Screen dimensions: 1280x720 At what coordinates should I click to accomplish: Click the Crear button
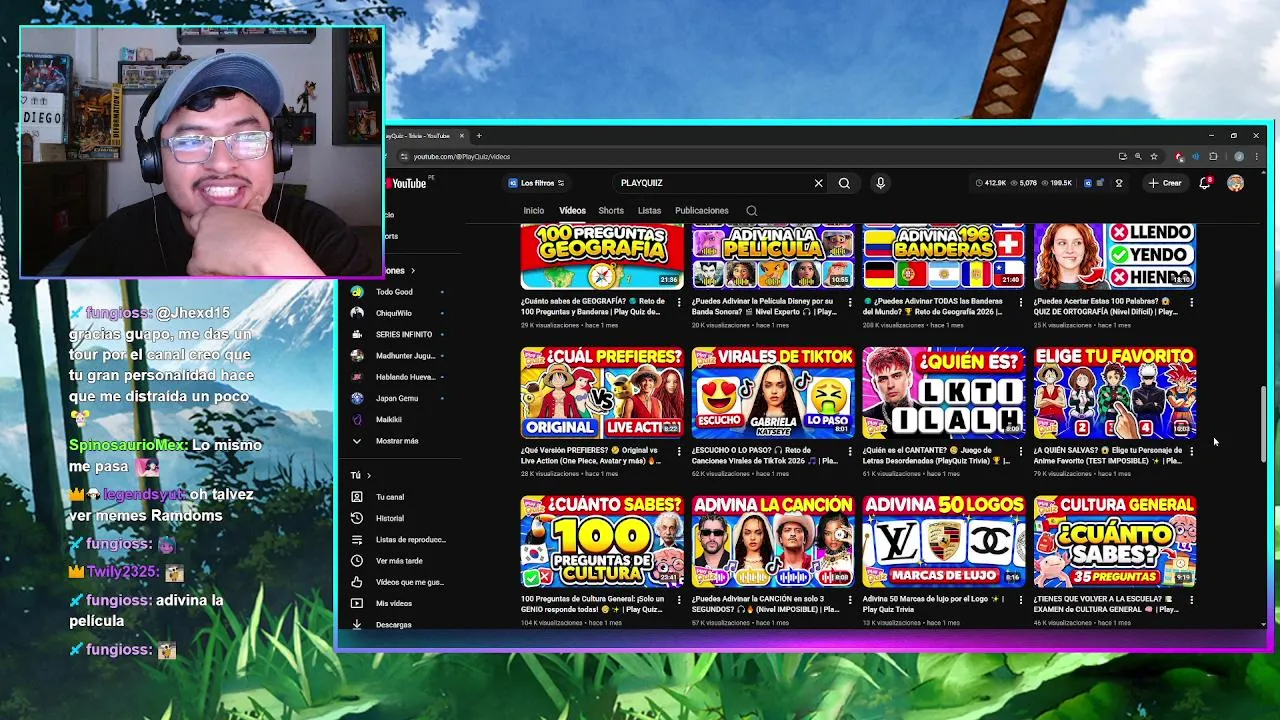tap(1165, 183)
